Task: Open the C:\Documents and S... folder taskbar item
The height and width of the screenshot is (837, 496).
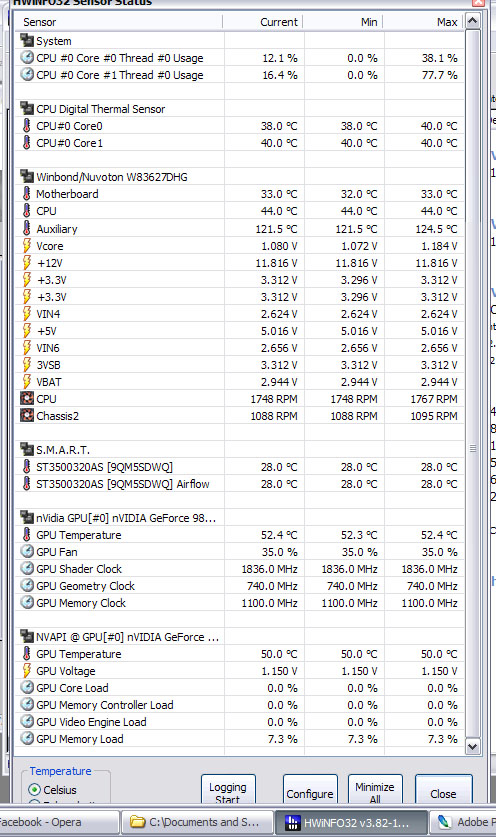Action: click(196, 822)
